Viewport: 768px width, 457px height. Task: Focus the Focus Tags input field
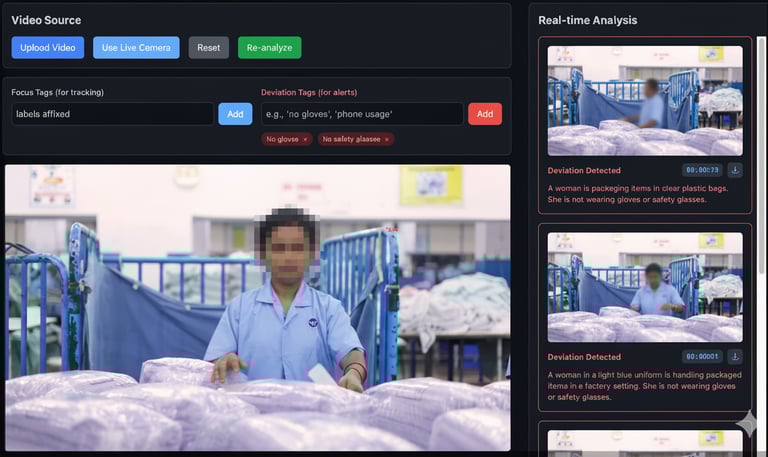[x=112, y=114]
